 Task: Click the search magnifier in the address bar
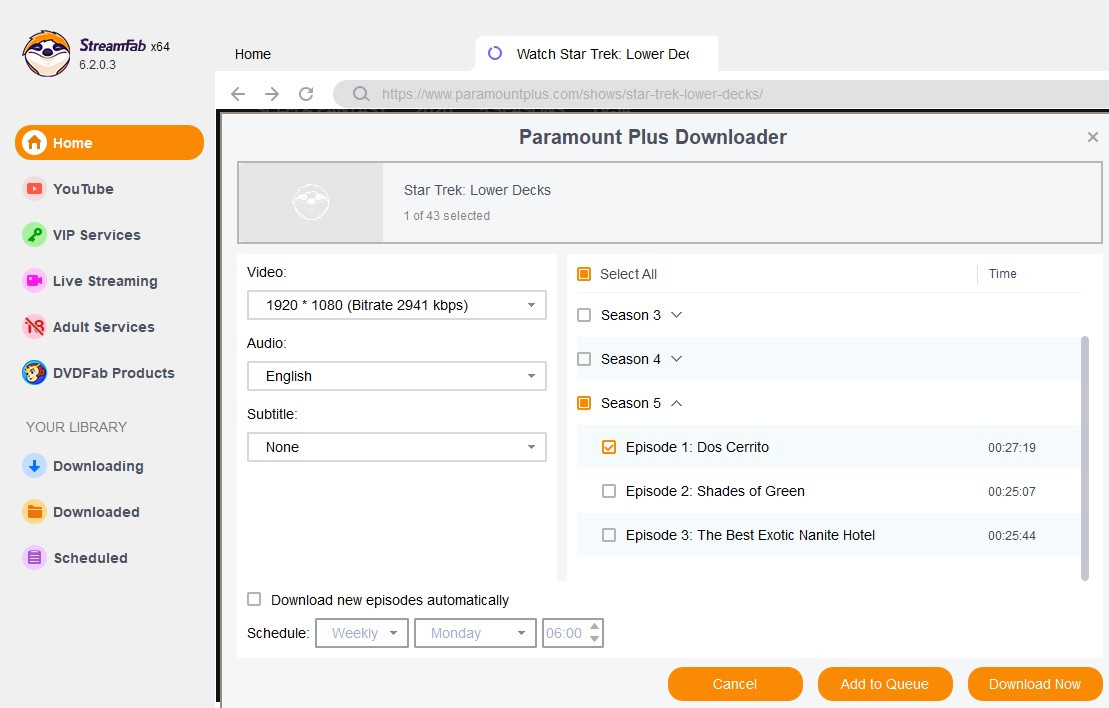pyautogui.click(x=361, y=94)
